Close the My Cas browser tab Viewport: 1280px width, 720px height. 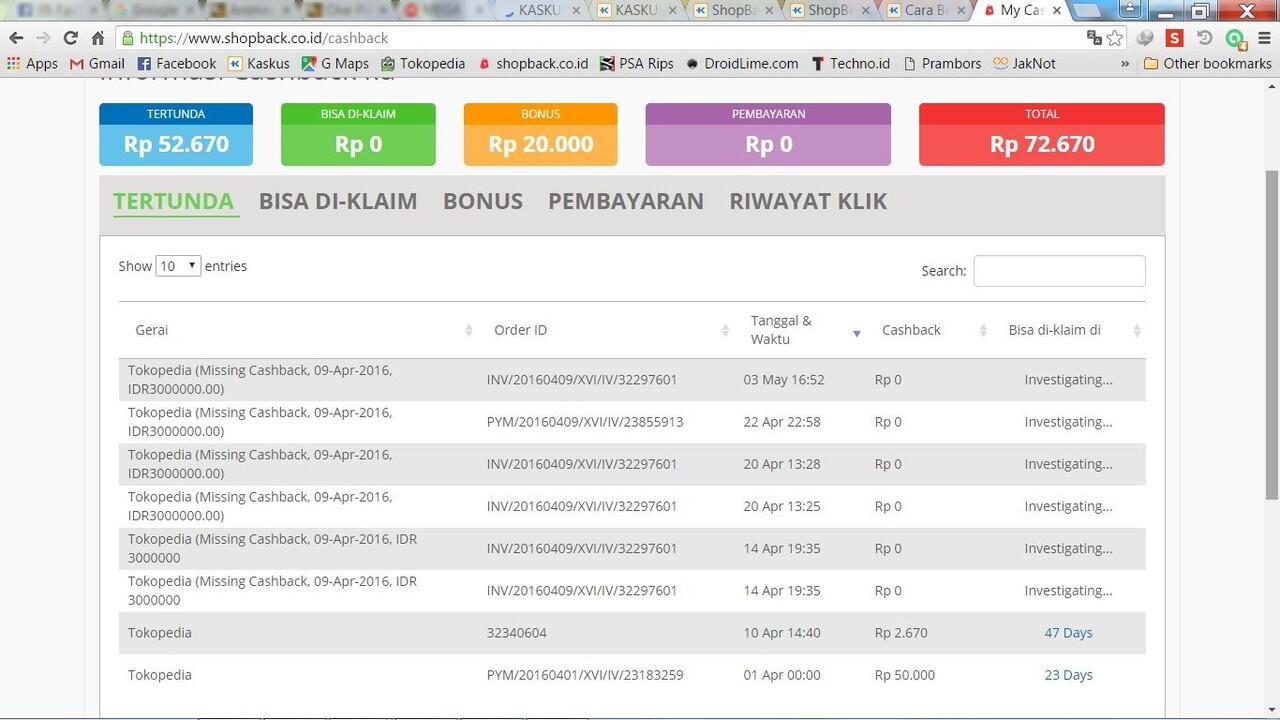(1057, 11)
